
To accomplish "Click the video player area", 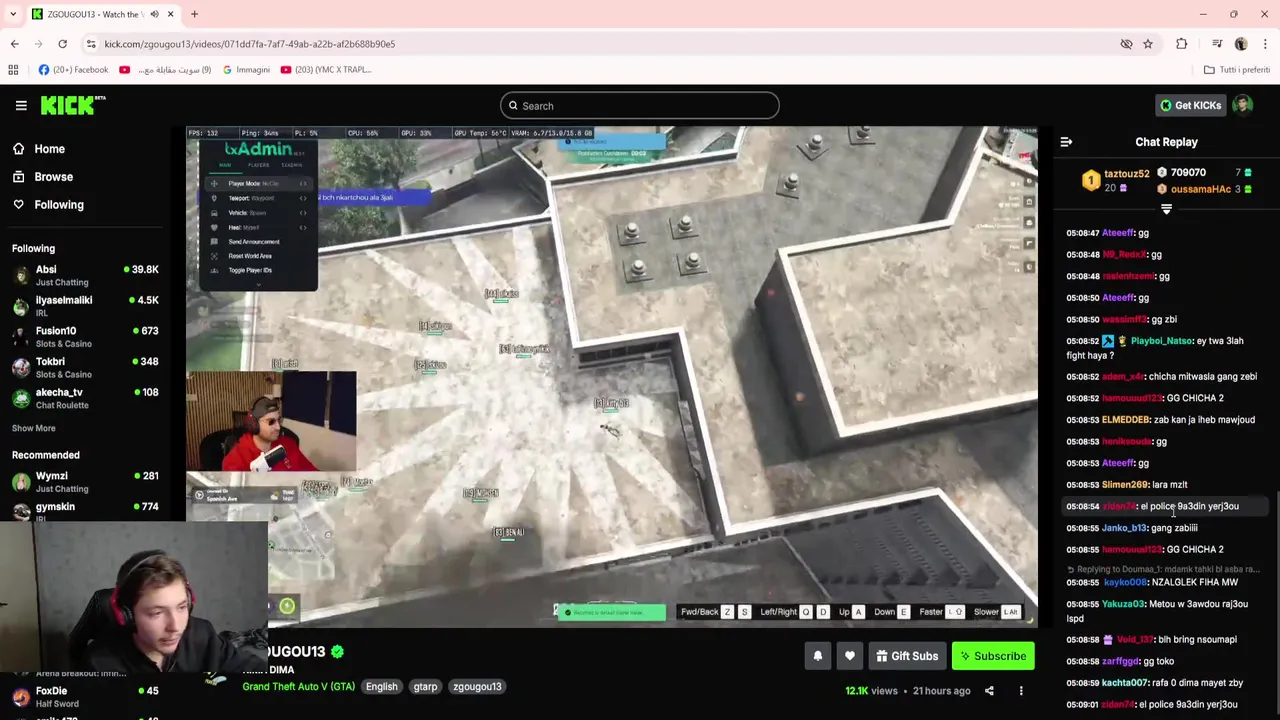I will pos(611,376).
